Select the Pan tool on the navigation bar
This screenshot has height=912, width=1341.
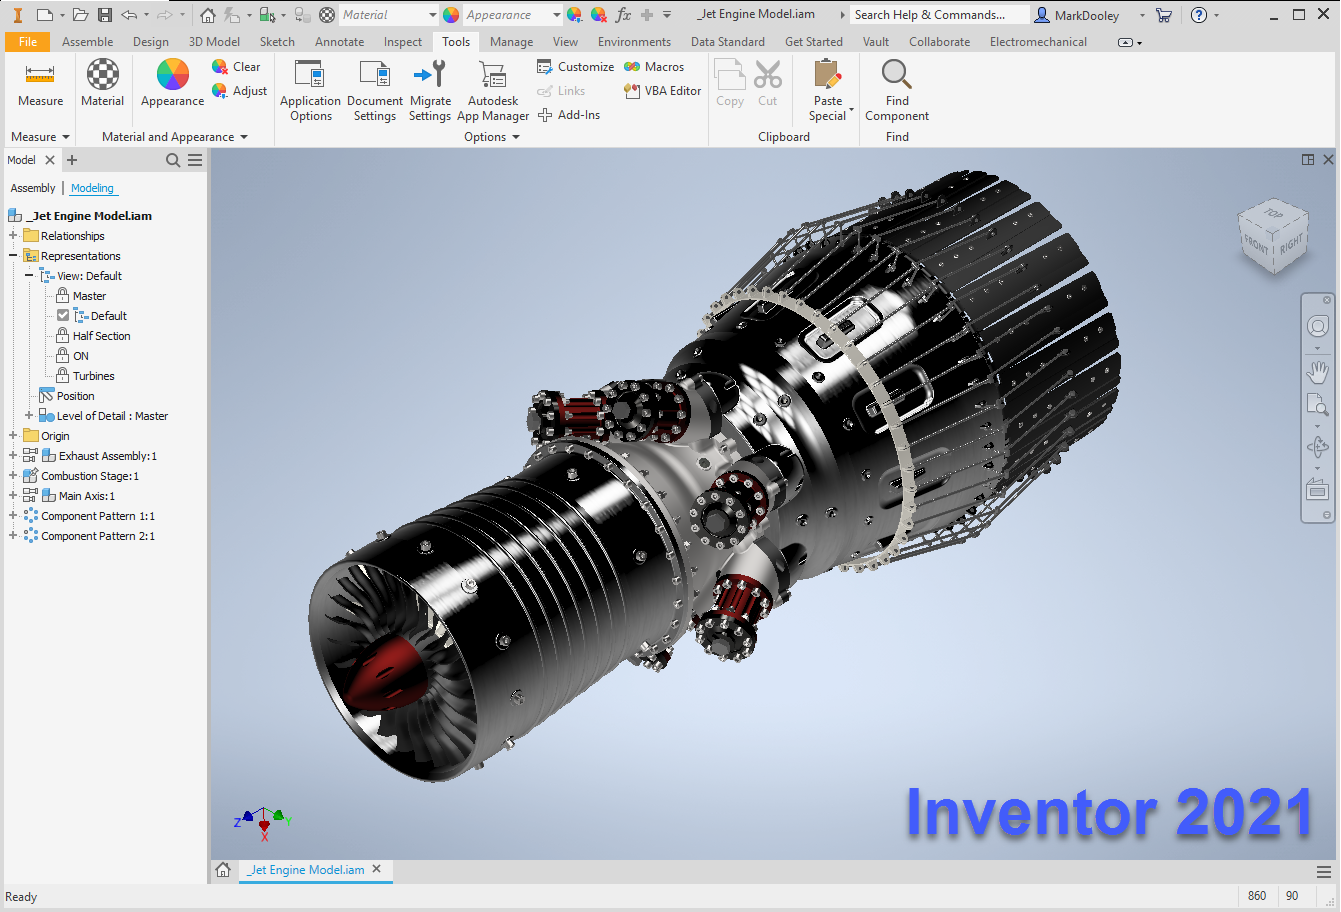1317,371
